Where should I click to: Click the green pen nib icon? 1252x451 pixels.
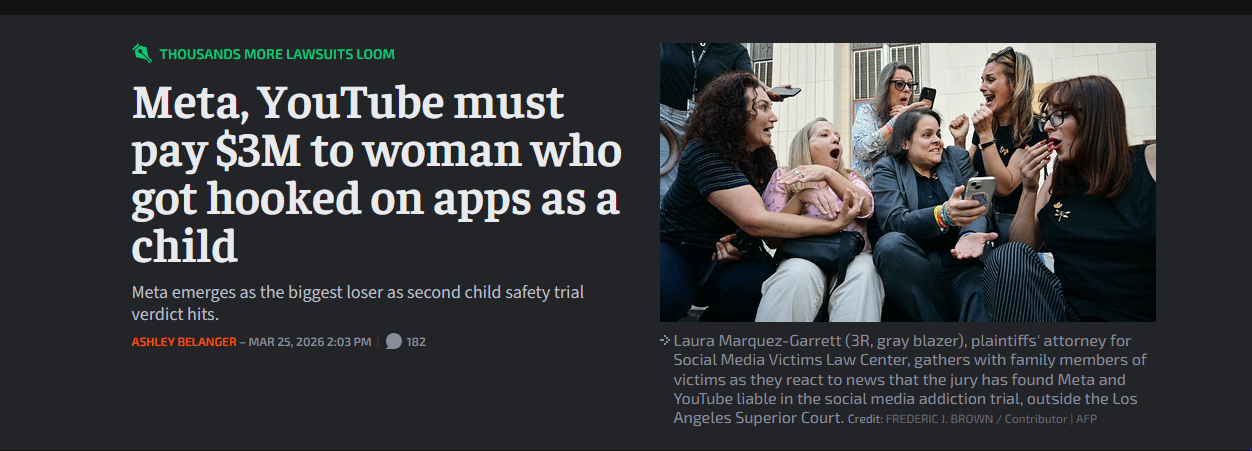click(142, 53)
